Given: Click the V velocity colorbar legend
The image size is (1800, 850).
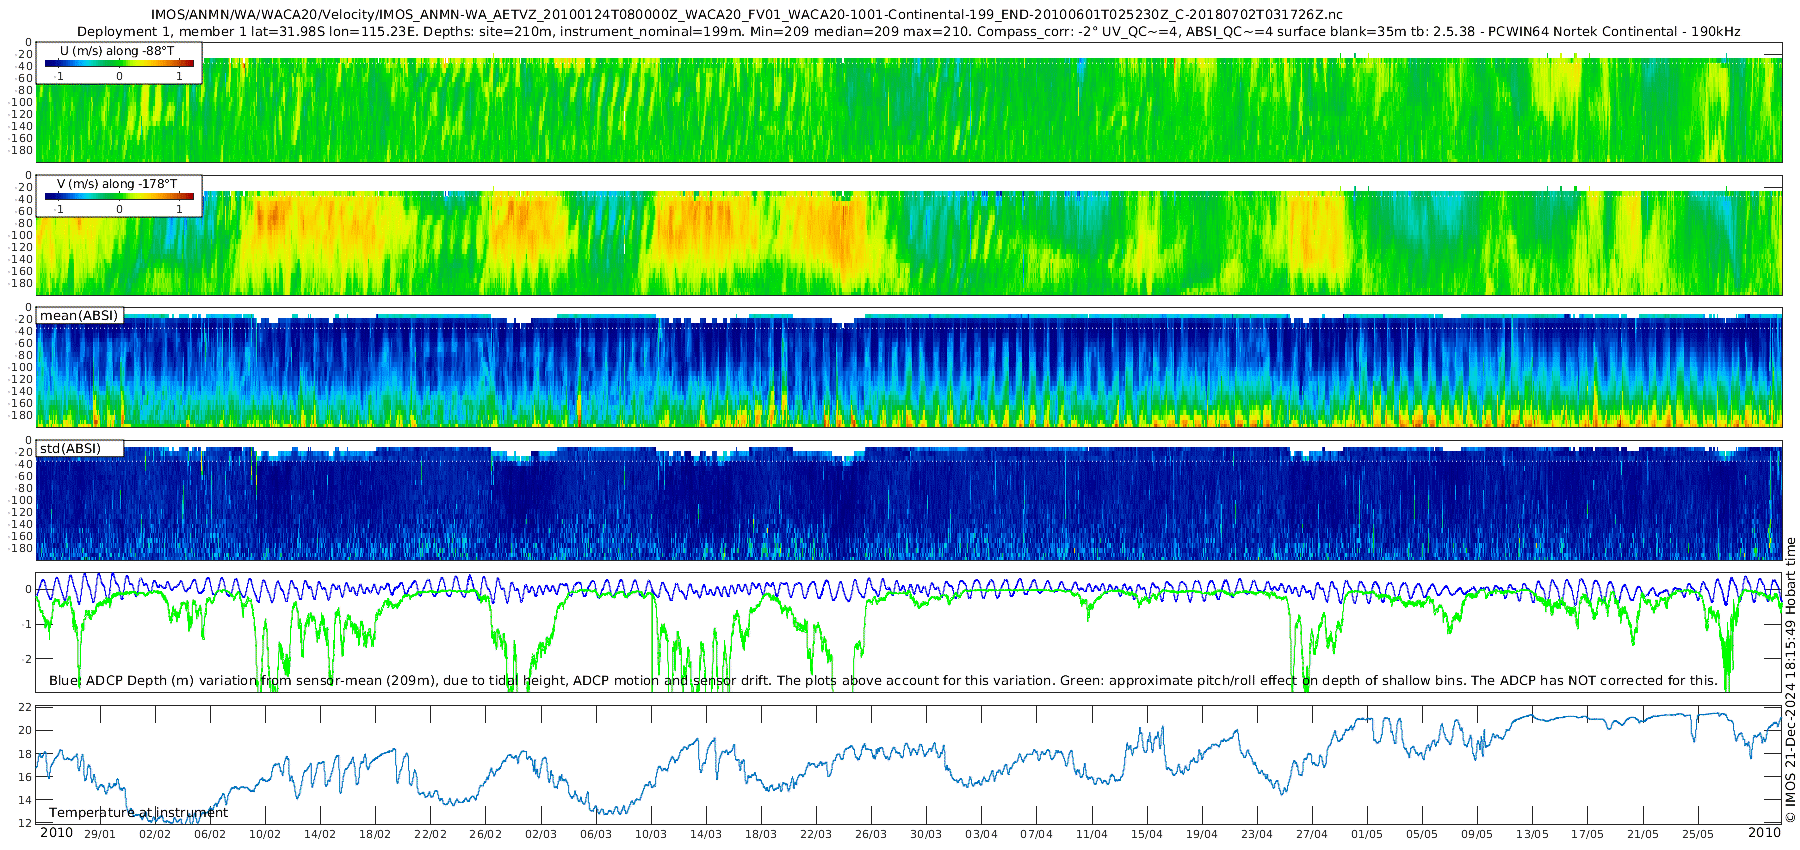Looking at the screenshot, I should click(118, 196).
